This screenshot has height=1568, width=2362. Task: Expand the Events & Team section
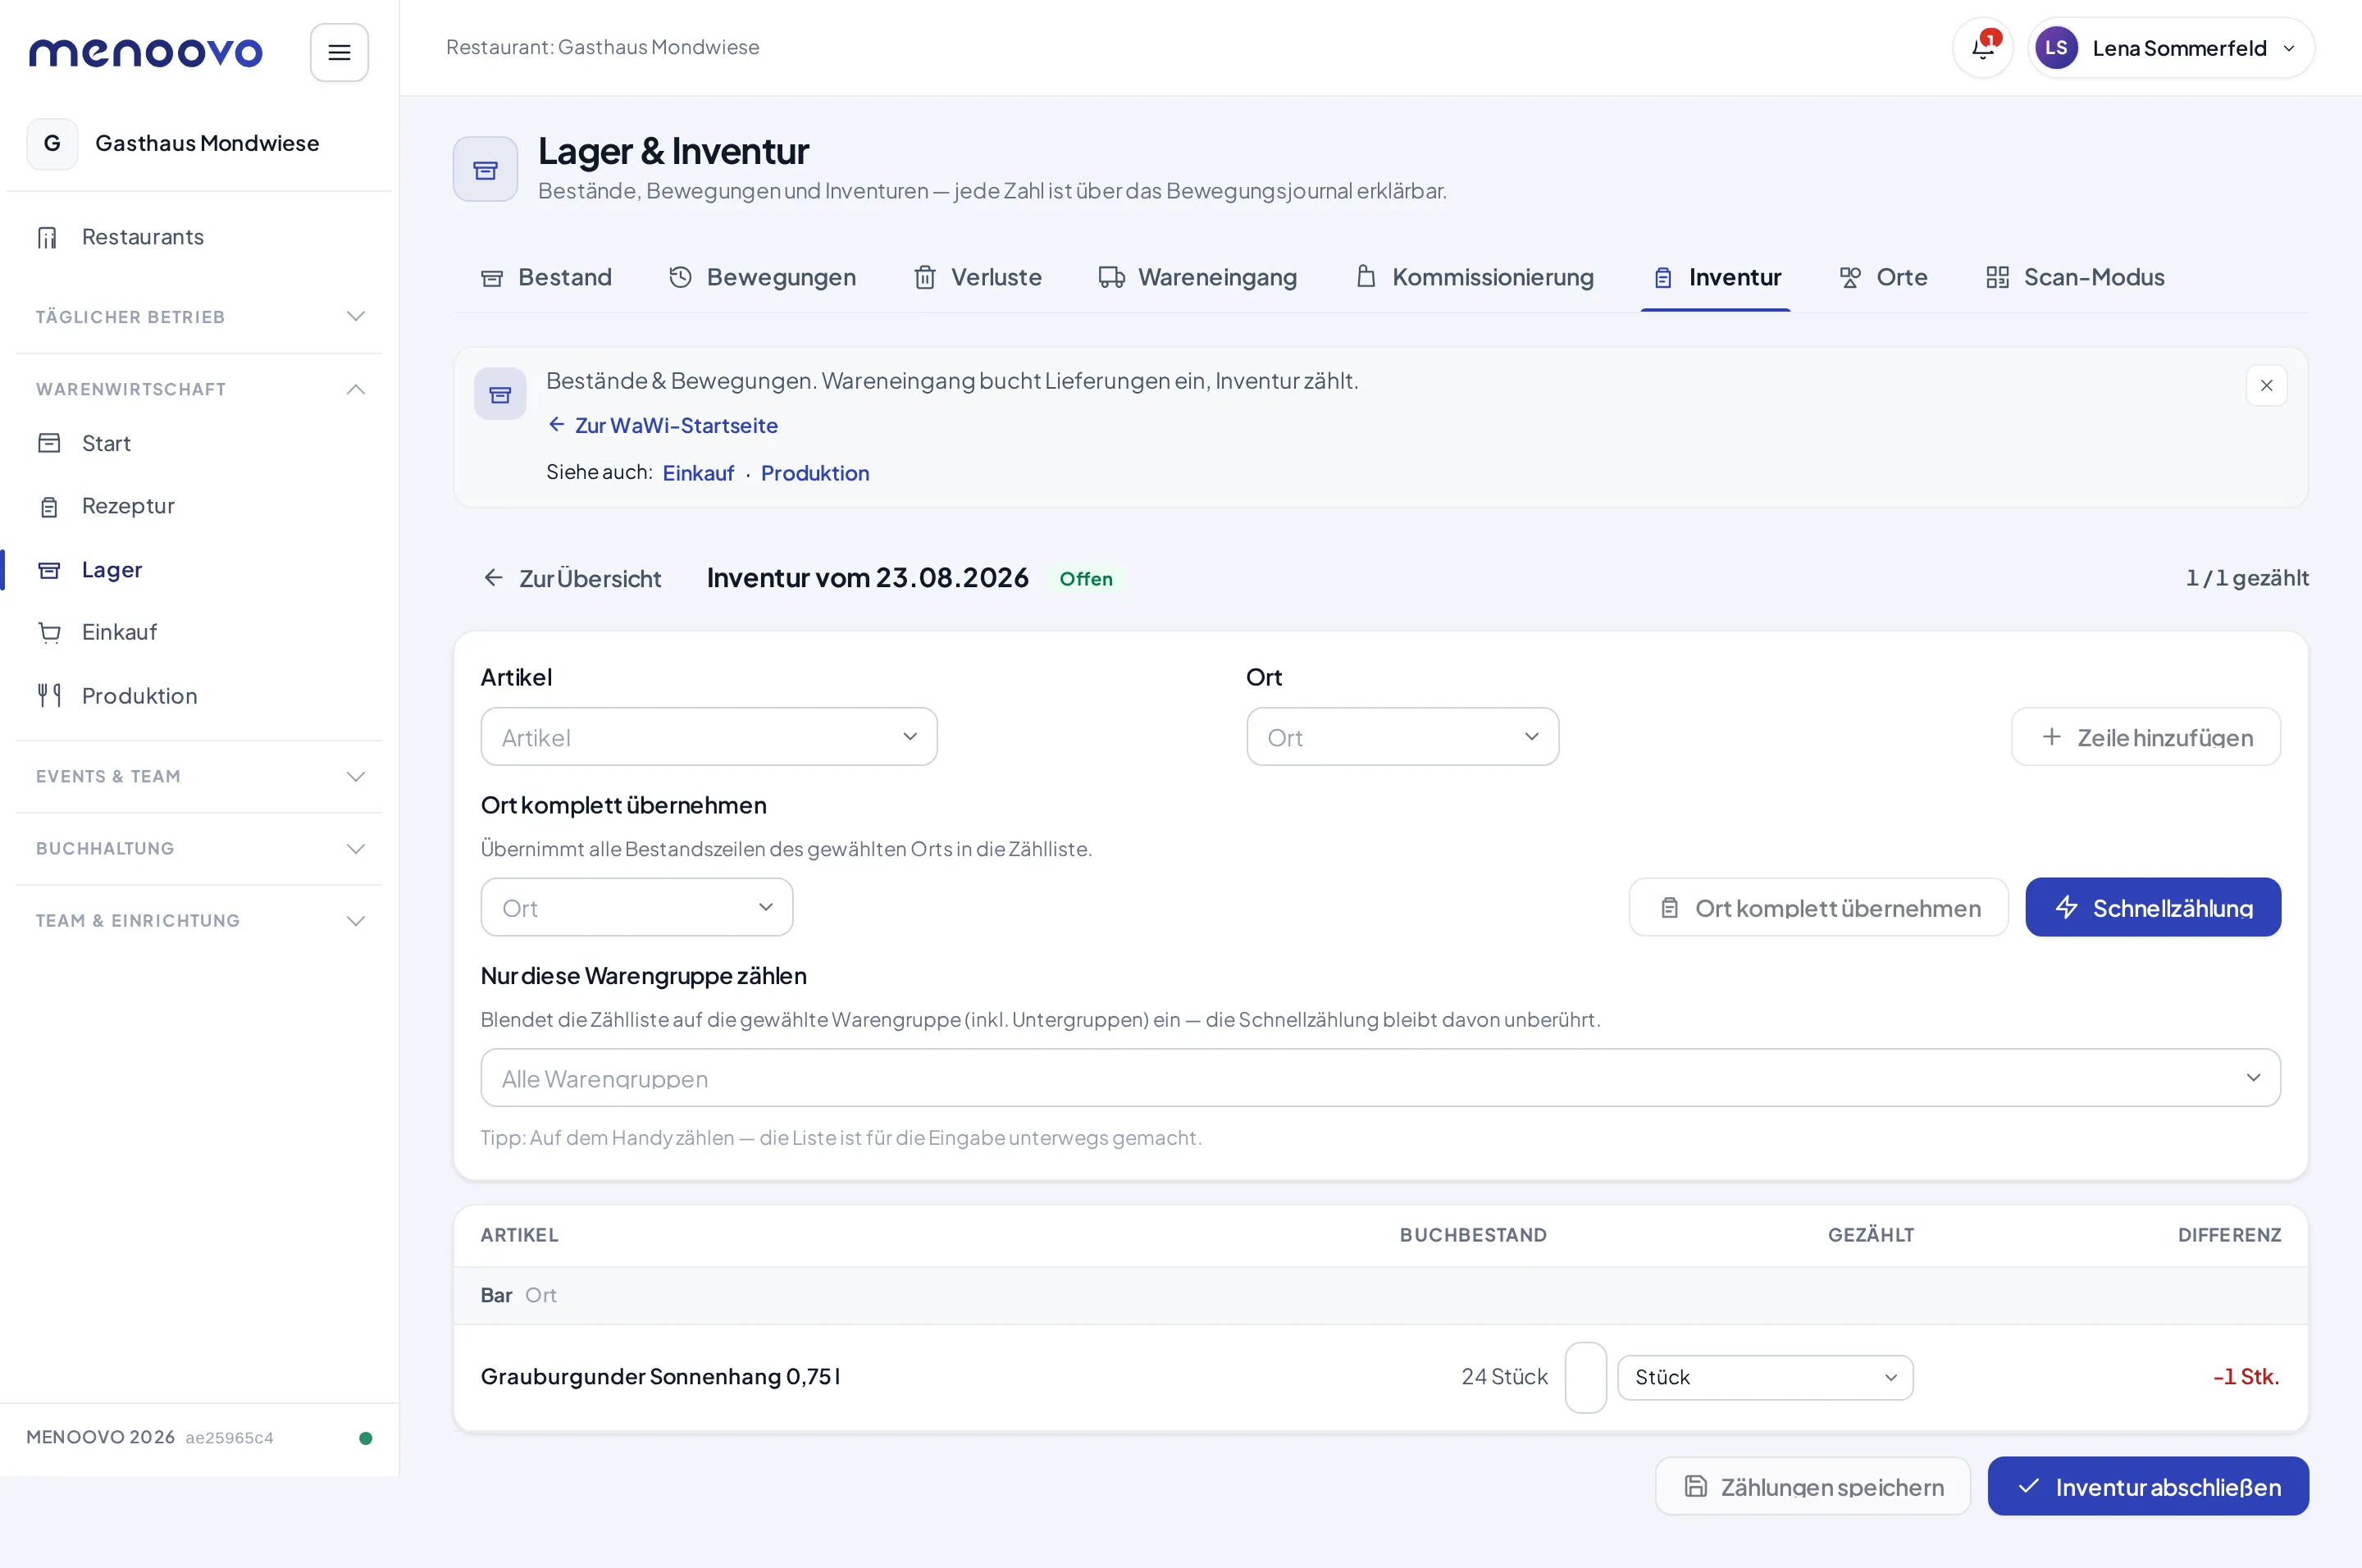[x=199, y=776]
